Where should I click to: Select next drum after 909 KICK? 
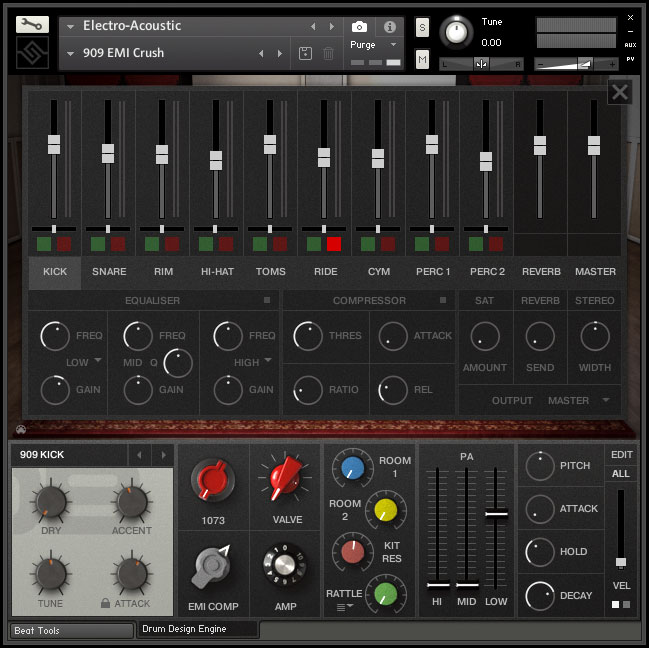point(162,455)
